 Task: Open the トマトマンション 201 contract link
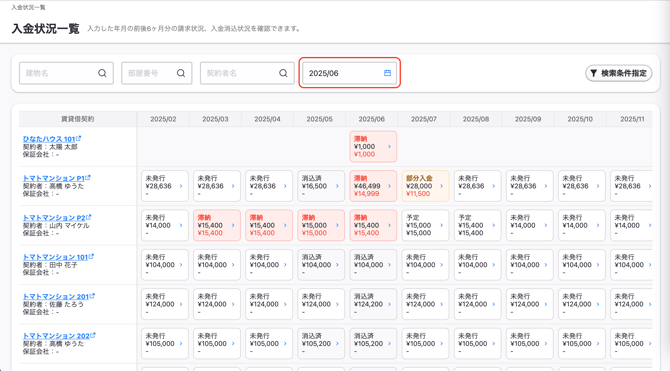tap(56, 296)
